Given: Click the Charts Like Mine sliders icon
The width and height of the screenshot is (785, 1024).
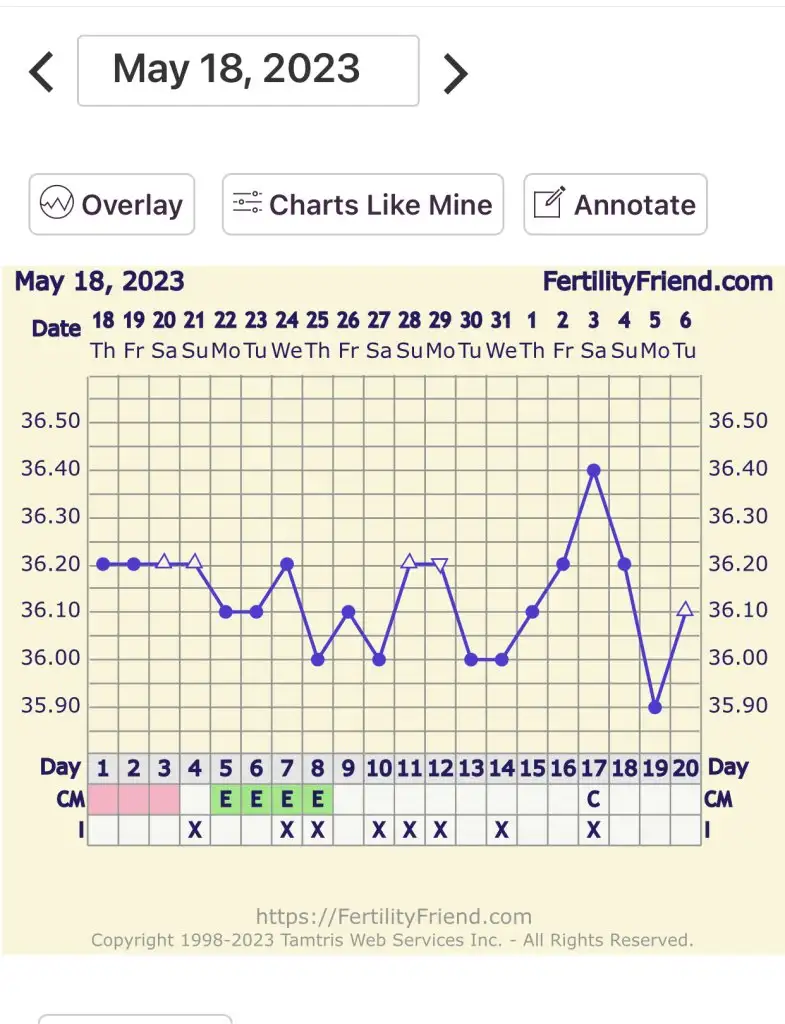Looking at the screenshot, I should [x=247, y=204].
